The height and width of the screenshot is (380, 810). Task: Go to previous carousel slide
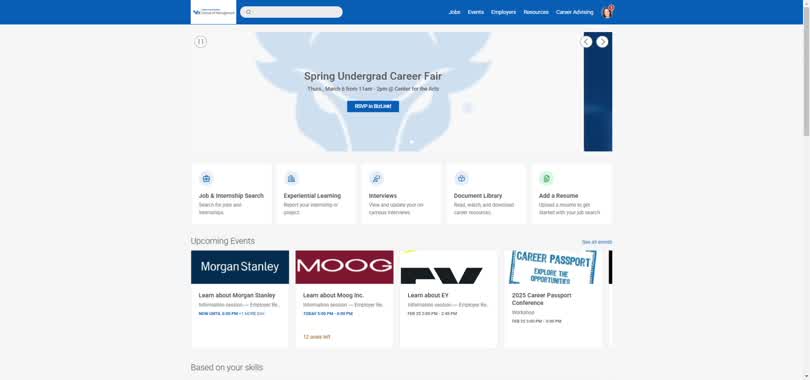click(x=586, y=42)
